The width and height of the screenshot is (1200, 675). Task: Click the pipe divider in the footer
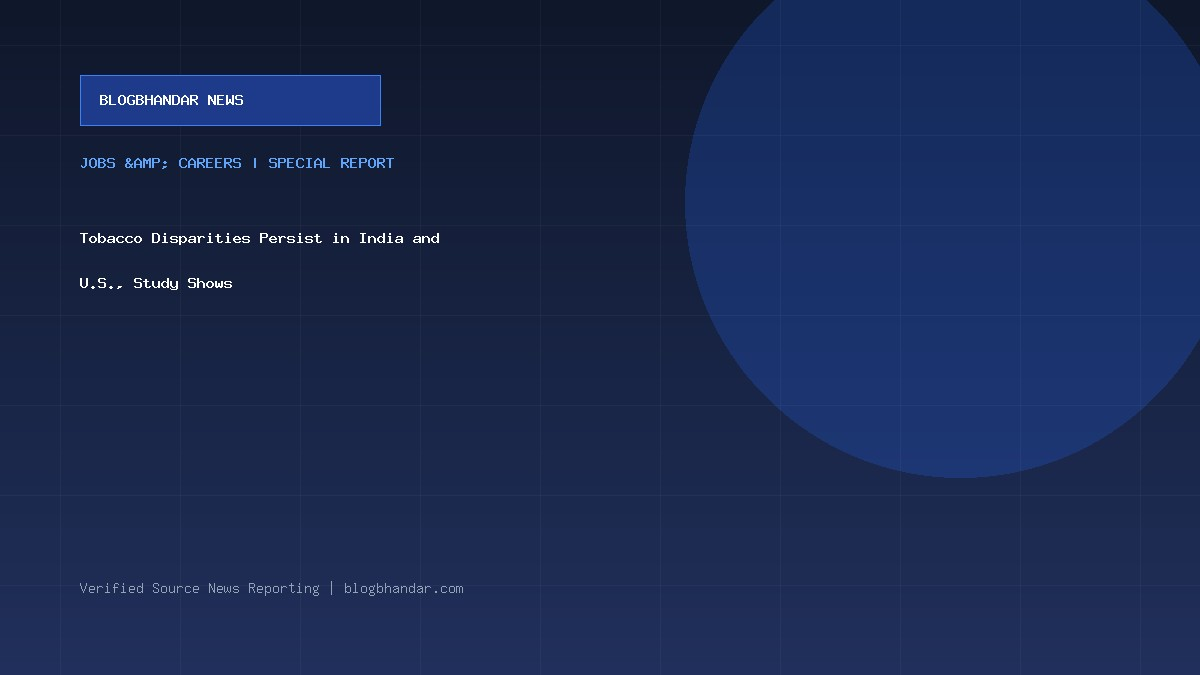point(332,588)
